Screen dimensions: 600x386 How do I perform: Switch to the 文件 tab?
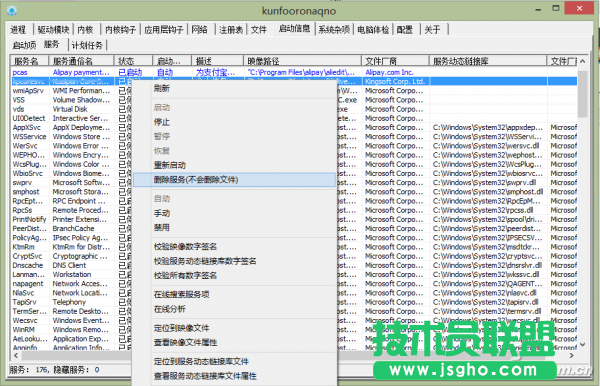click(259, 30)
